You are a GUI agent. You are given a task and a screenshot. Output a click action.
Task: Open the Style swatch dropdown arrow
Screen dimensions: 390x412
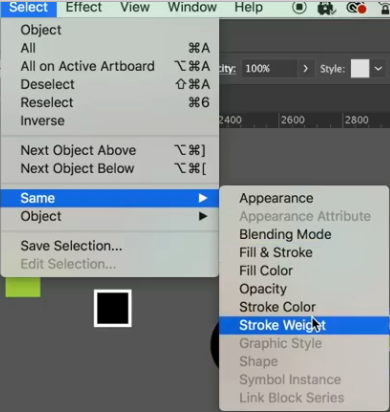click(x=378, y=69)
